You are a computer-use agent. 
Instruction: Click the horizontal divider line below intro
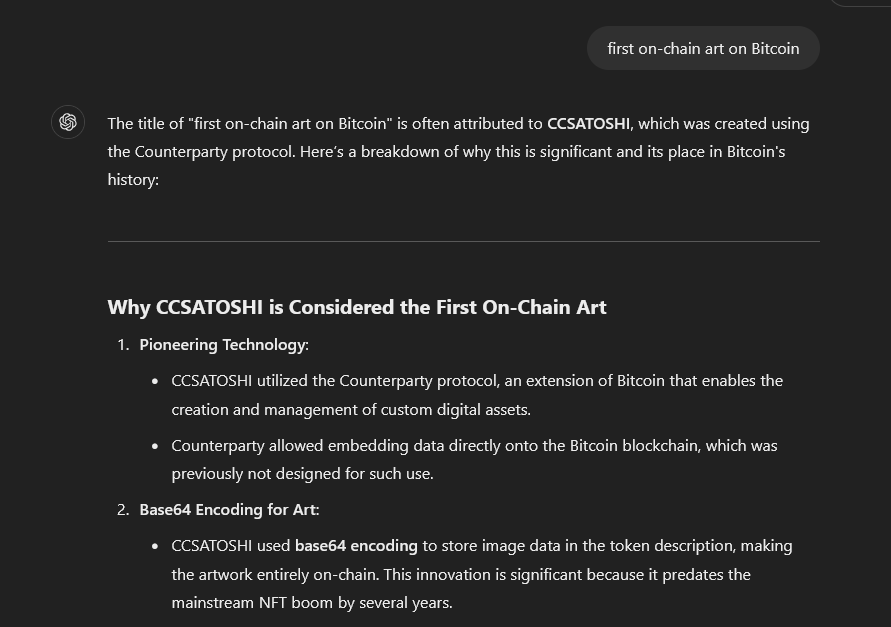click(x=464, y=242)
